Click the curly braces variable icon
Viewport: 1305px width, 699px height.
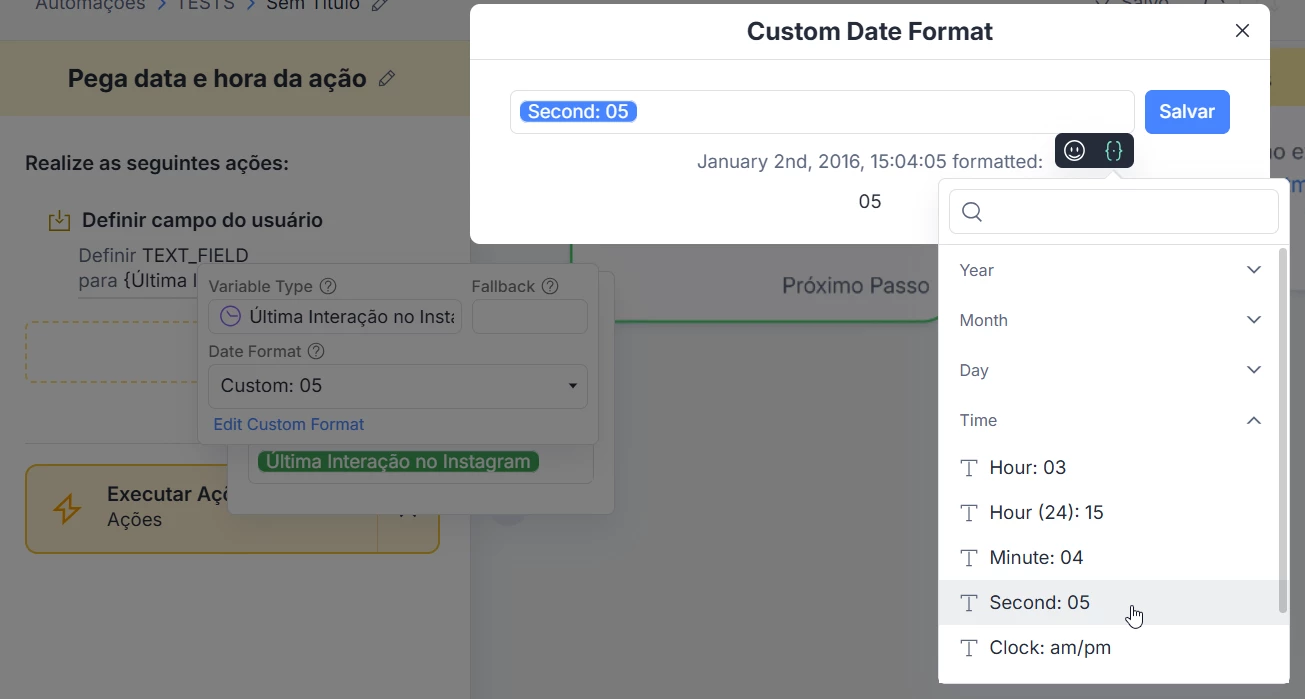[1114, 151]
